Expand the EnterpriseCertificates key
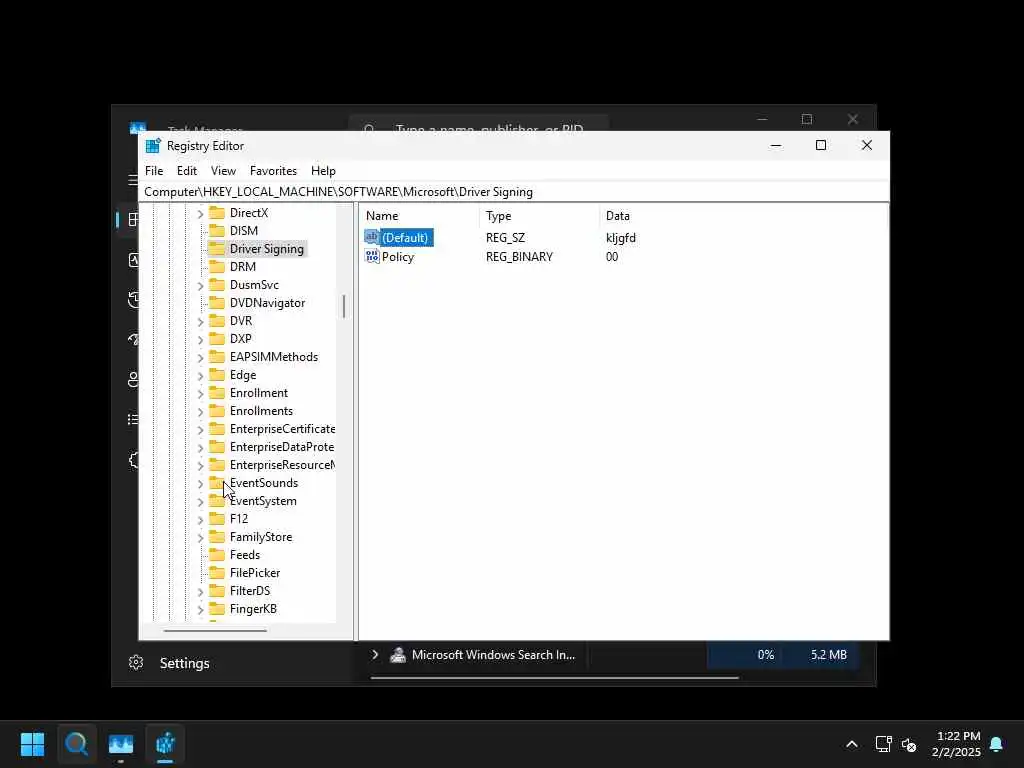 click(200, 430)
